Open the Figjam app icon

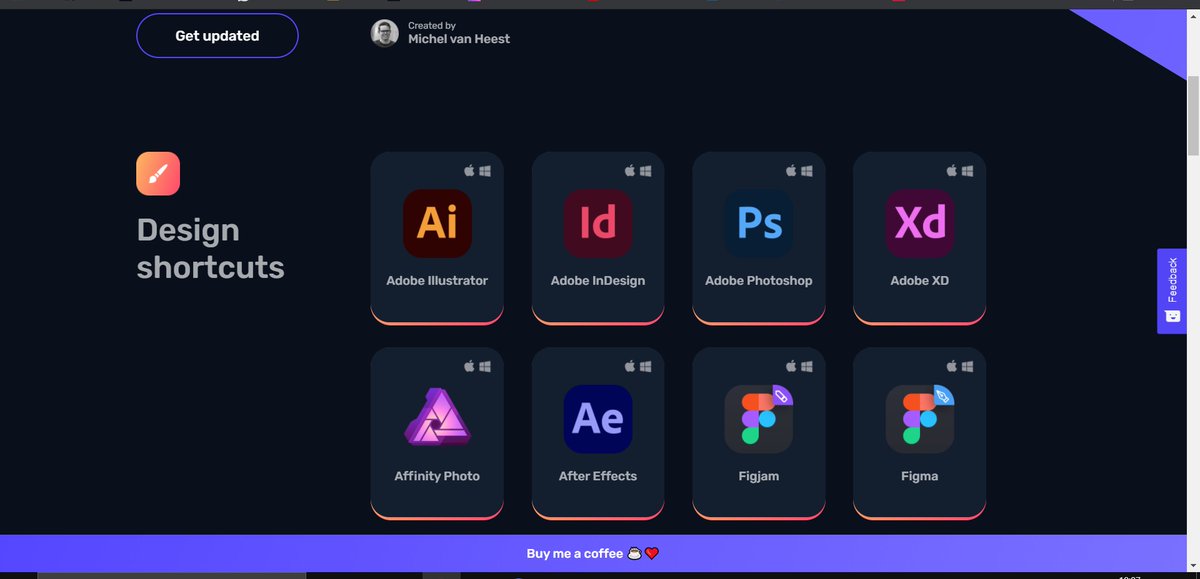pyautogui.click(x=759, y=419)
